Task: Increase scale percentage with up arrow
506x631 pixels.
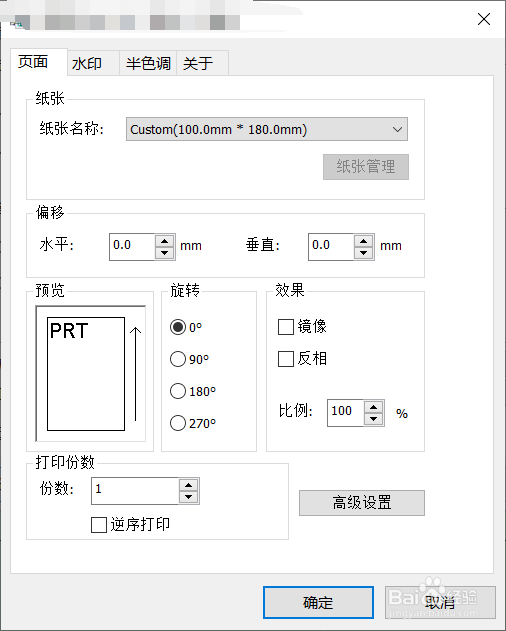Action: [374, 407]
